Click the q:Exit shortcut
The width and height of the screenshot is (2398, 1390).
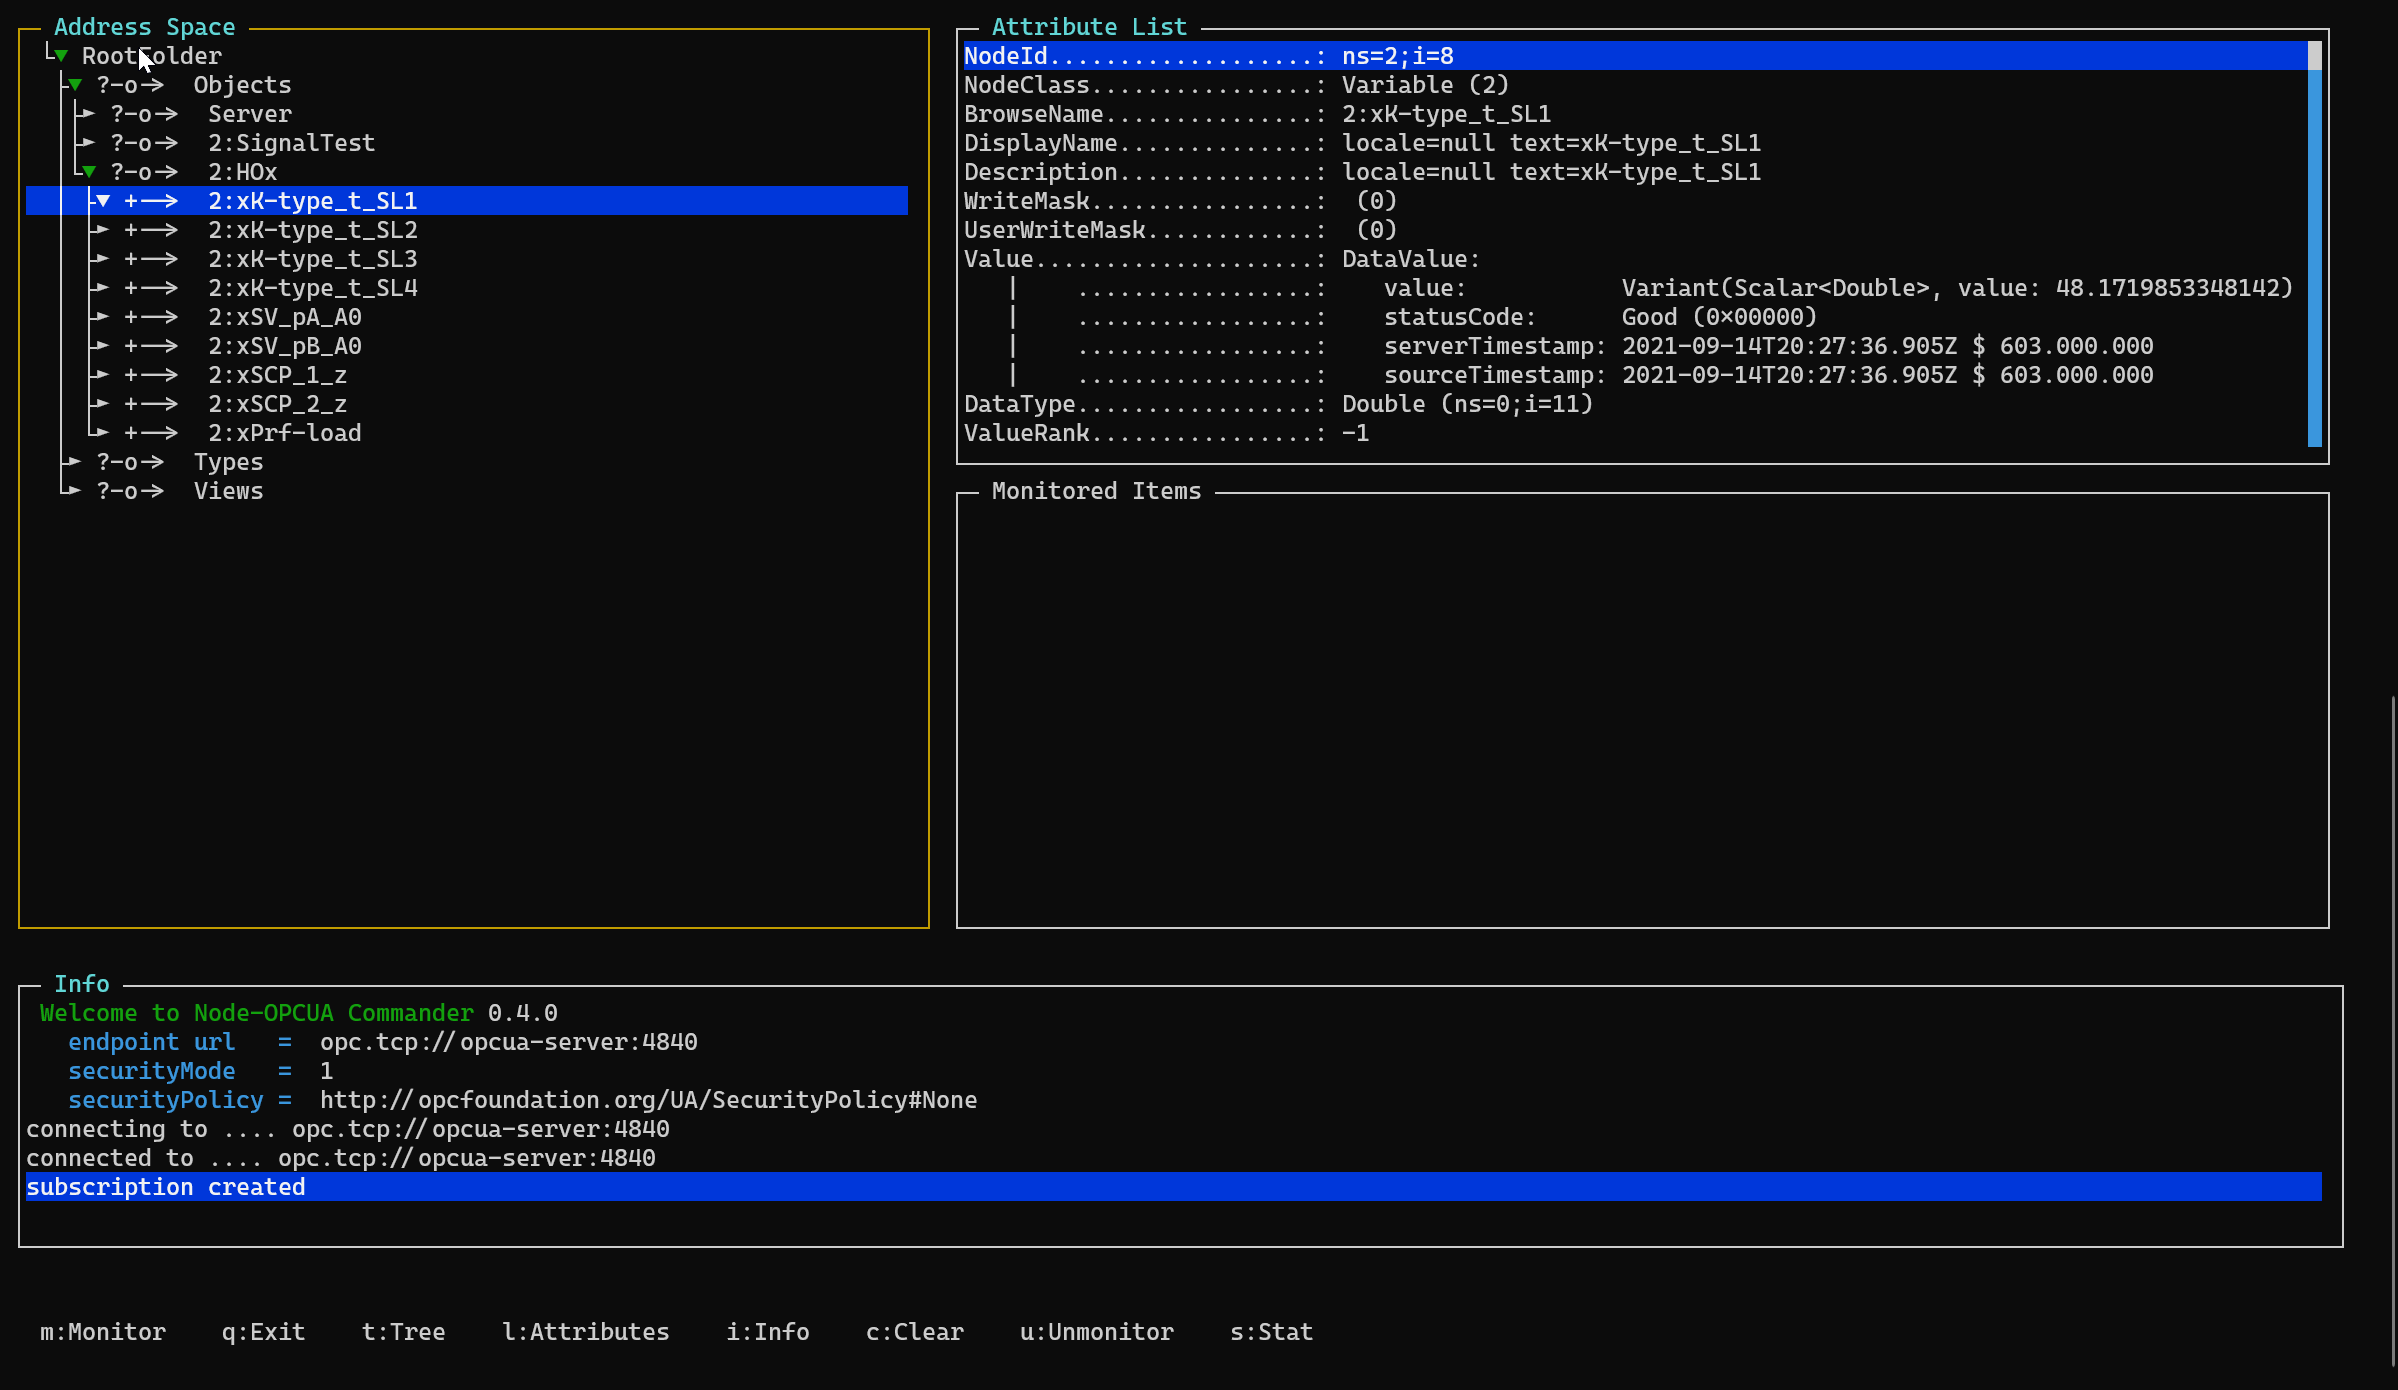pos(264,1332)
